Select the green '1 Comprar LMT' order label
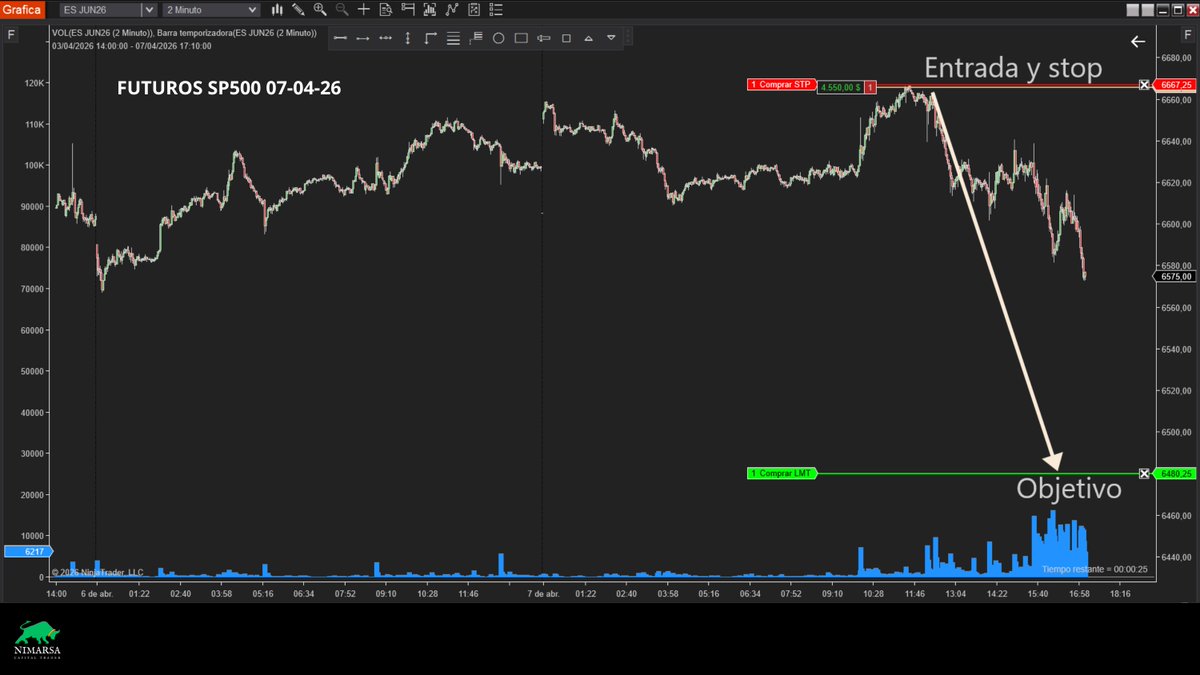 click(781, 473)
